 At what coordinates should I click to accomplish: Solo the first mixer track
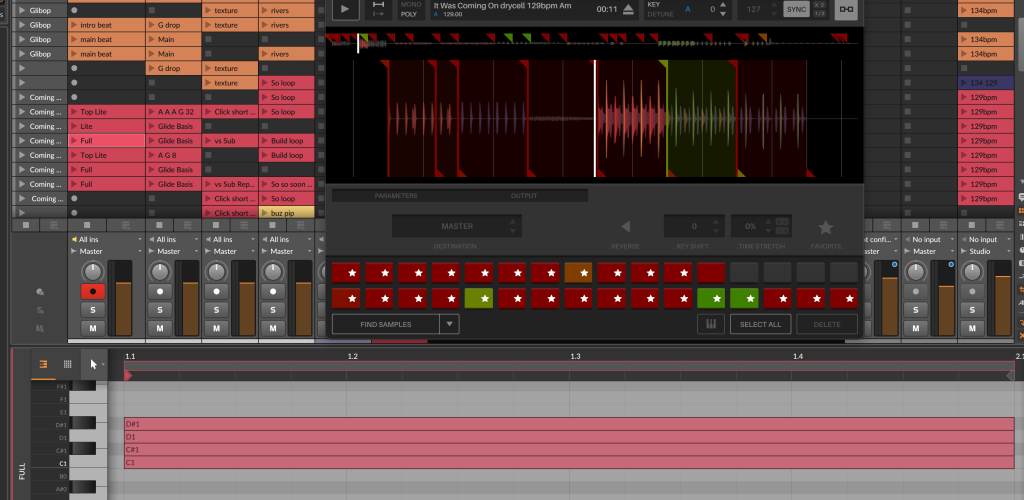click(93, 310)
